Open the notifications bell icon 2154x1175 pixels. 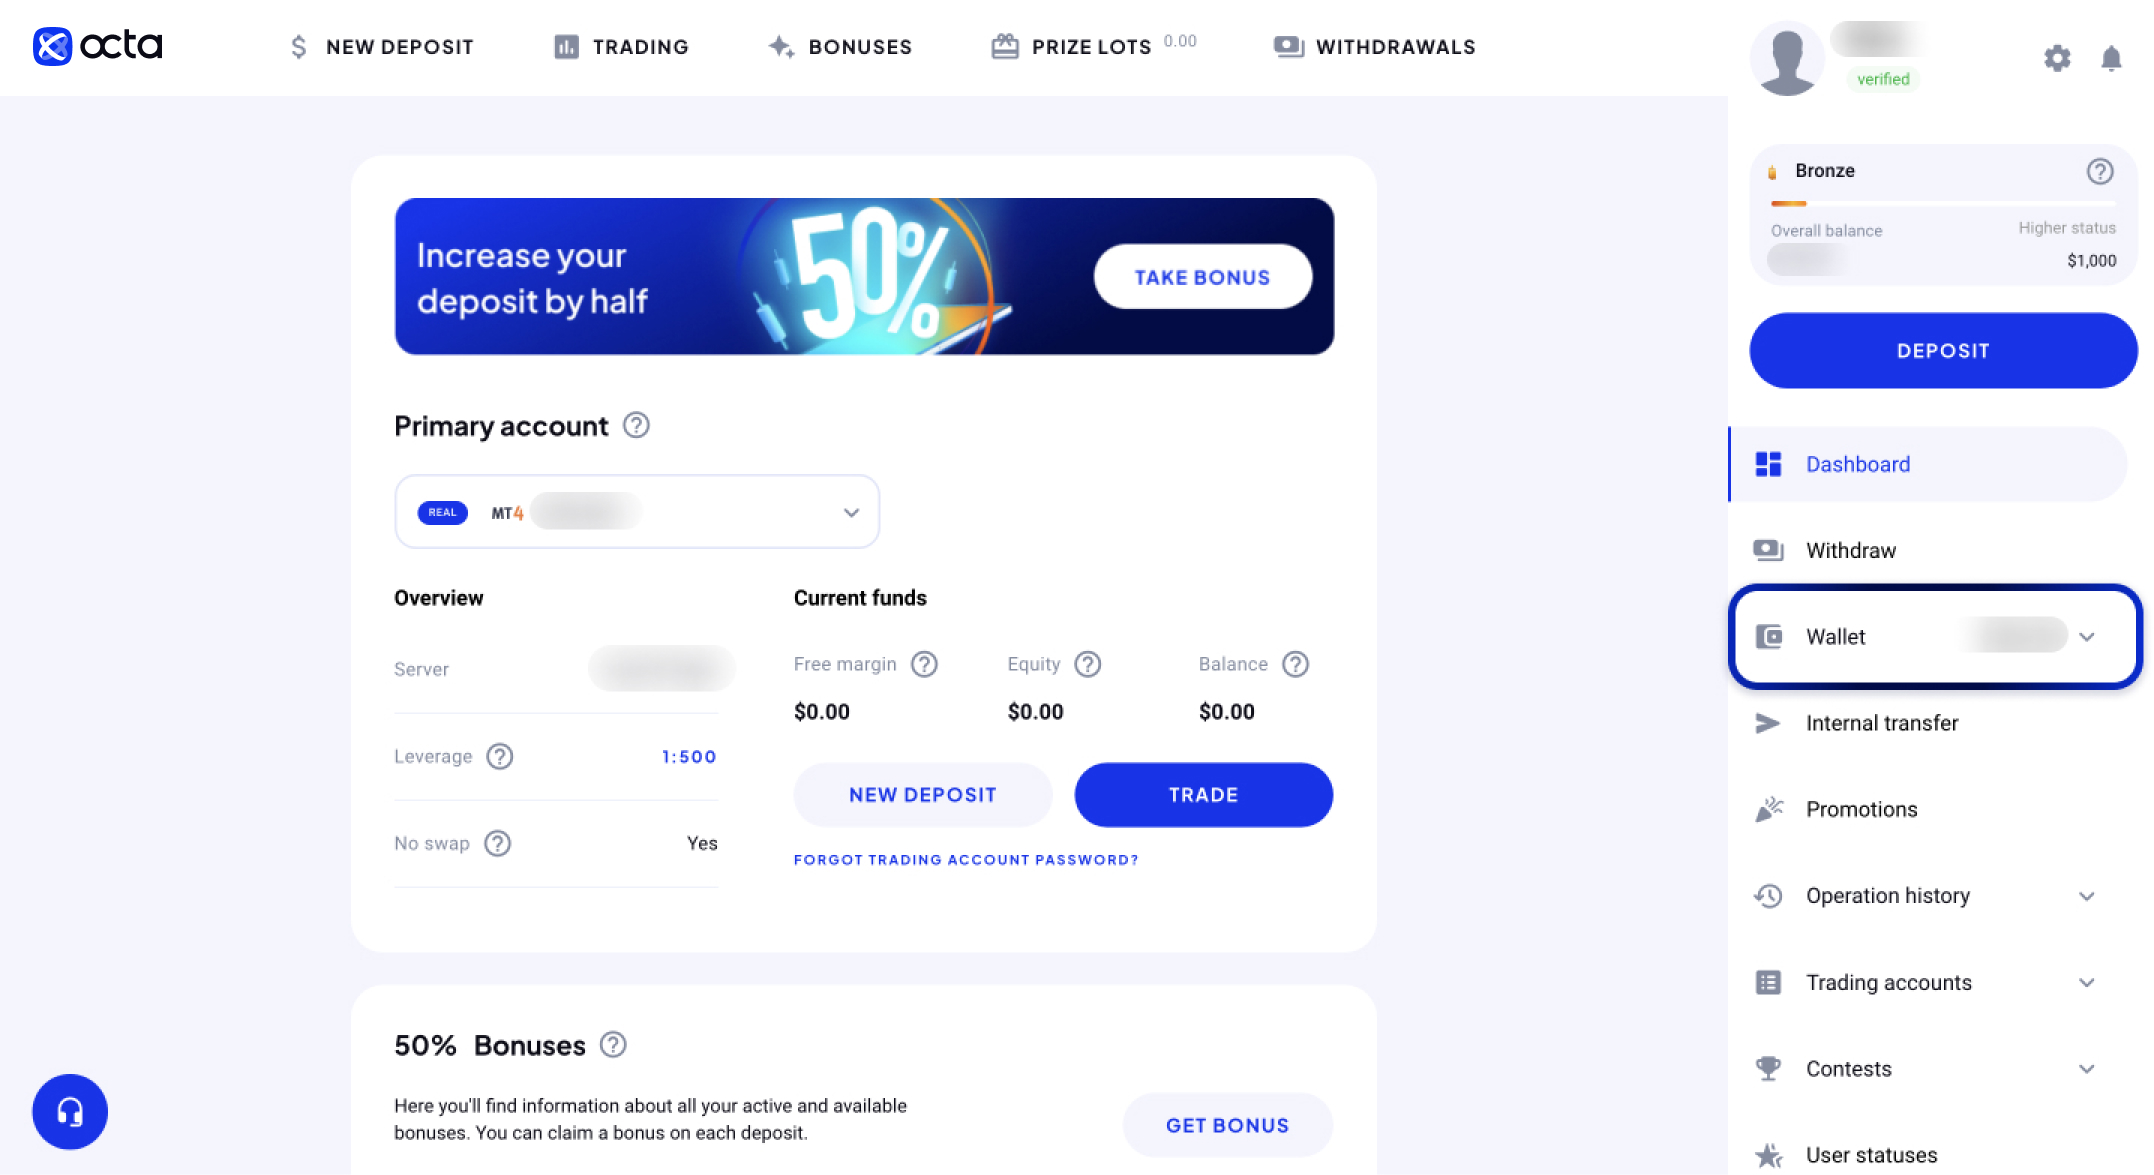pyautogui.click(x=2111, y=58)
